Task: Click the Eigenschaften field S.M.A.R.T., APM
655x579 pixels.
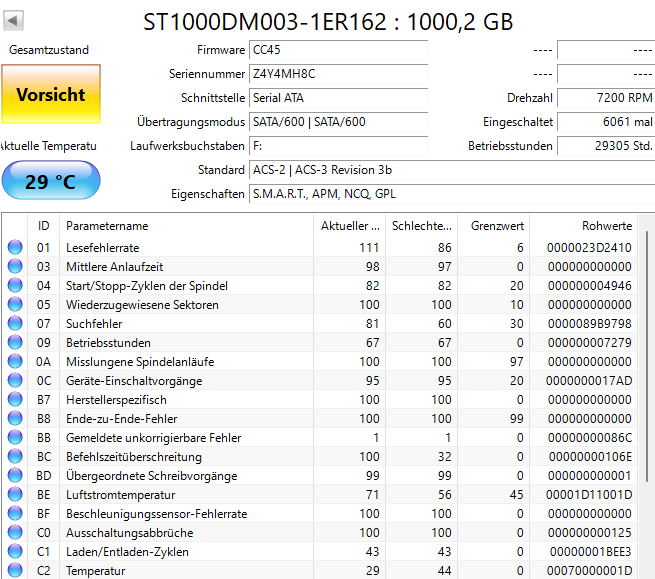Action: click(x=452, y=194)
